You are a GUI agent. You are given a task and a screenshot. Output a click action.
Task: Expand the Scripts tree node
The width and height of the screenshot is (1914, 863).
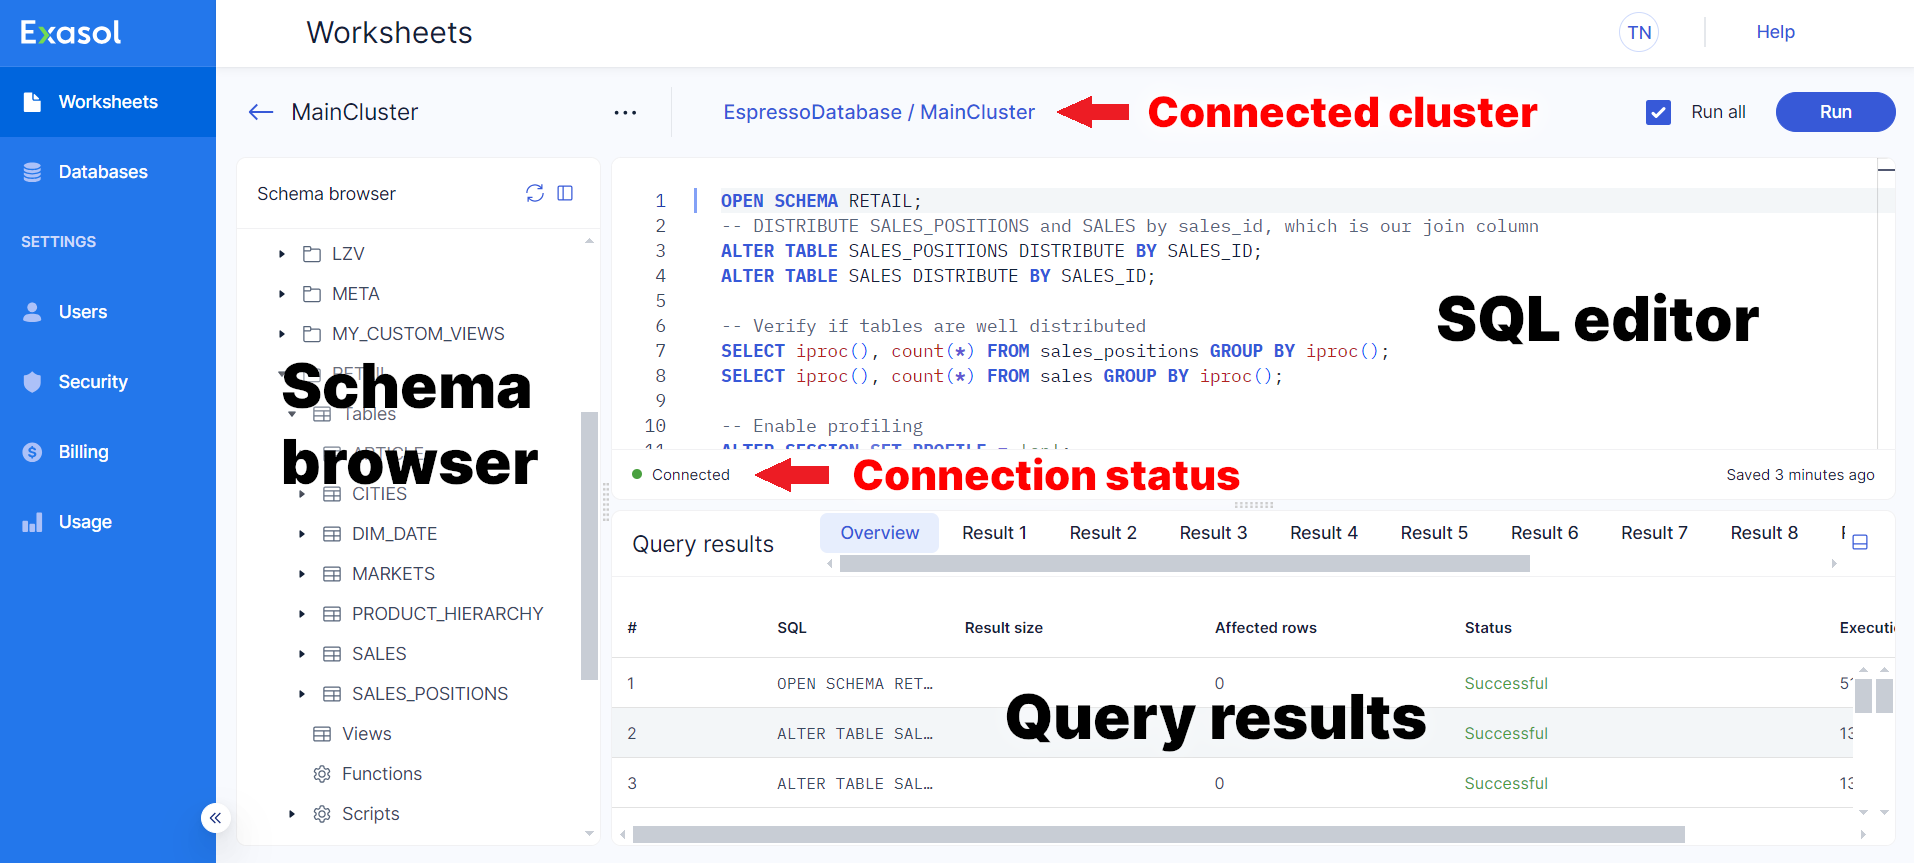pos(292,814)
